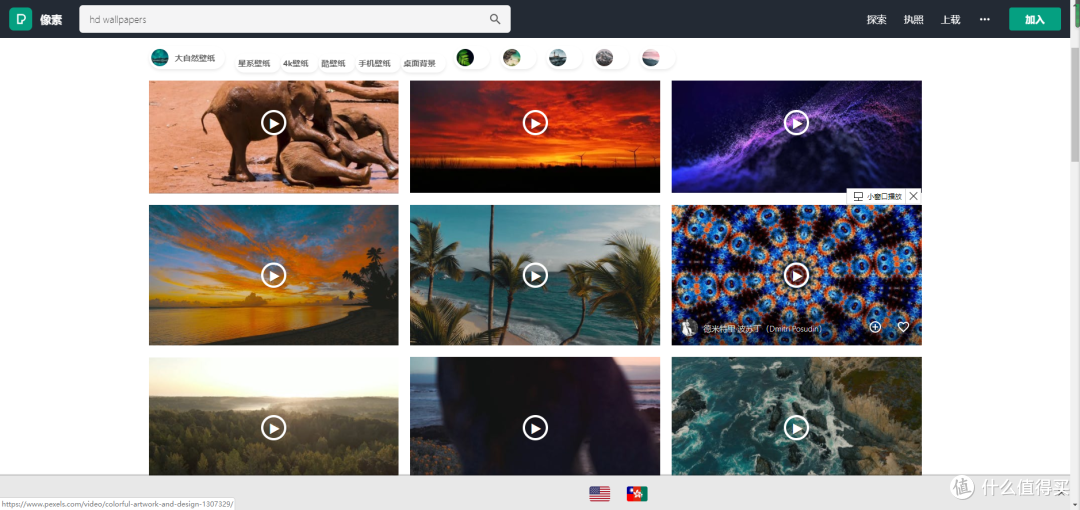Play the dark silhouette seaside video

tap(535, 427)
